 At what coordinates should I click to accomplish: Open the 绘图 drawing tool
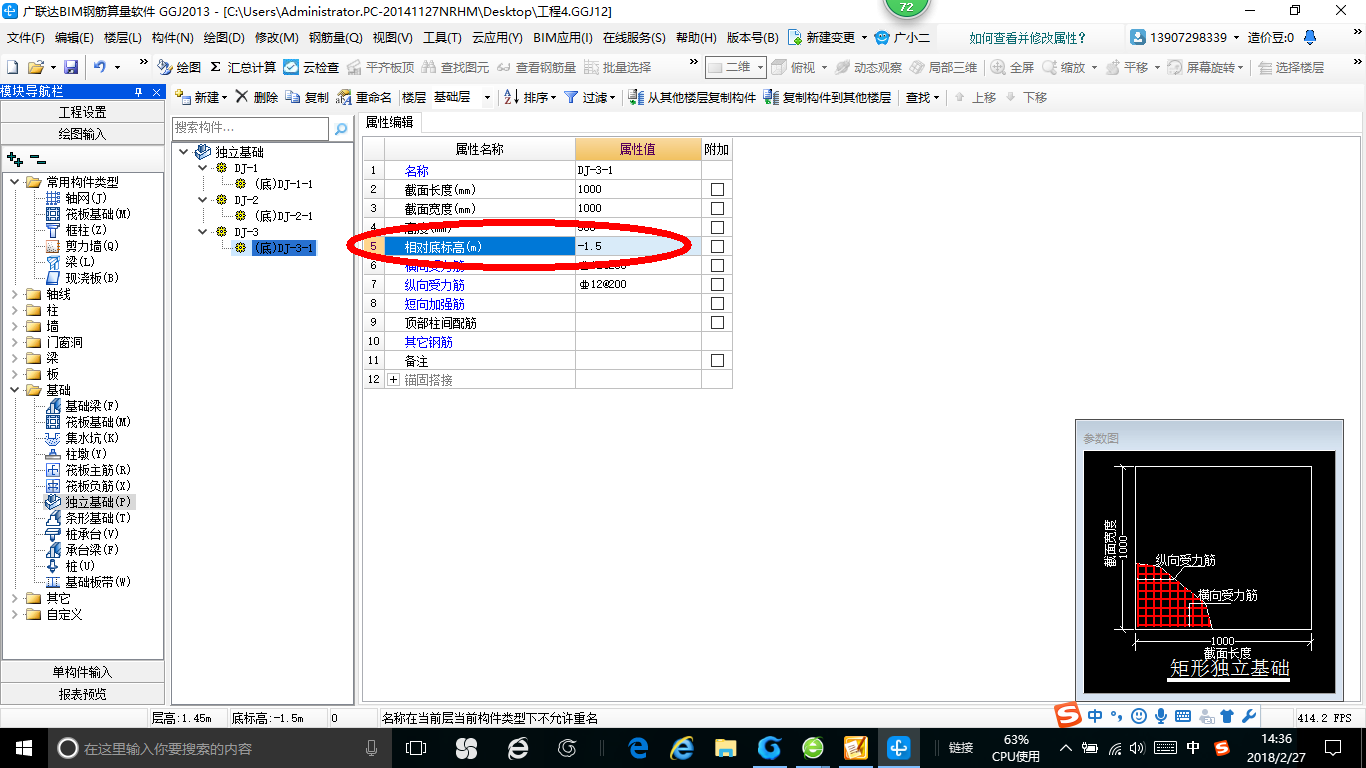[x=179, y=67]
